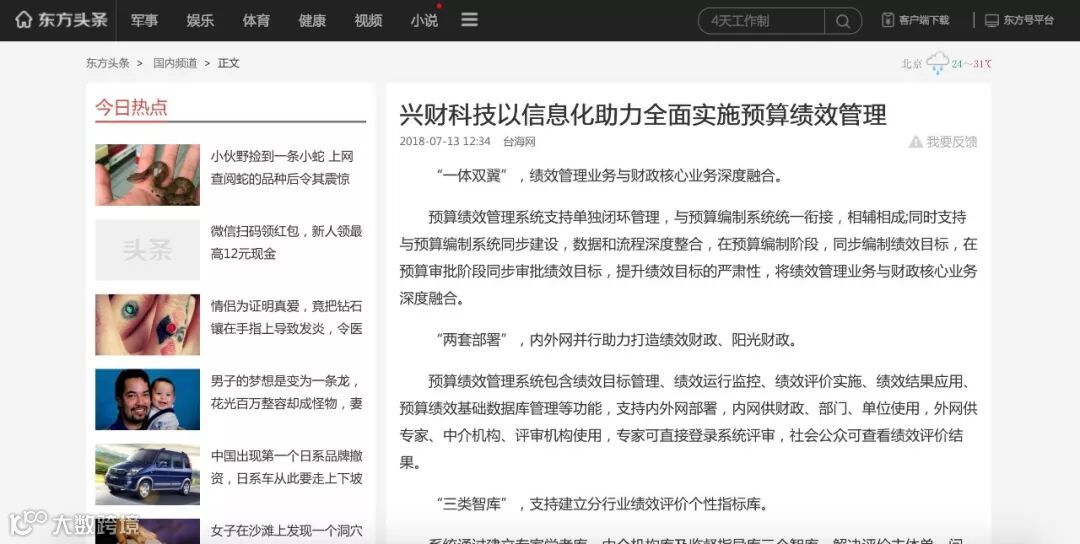Open headline 情侣为证明真爱
Viewport: 1080px width, 544px height.
287,317
